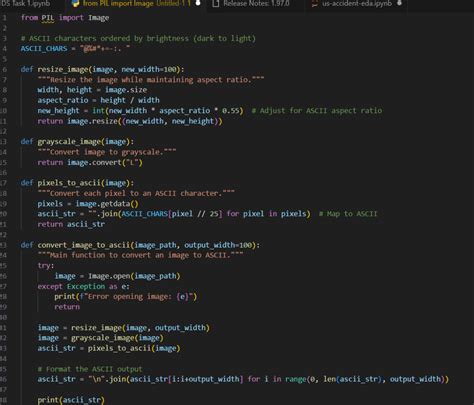The width and height of the screenshot is (474, 405).
Task: Click 'image.getdata()' on the pixels line
Action: point(107,204)
